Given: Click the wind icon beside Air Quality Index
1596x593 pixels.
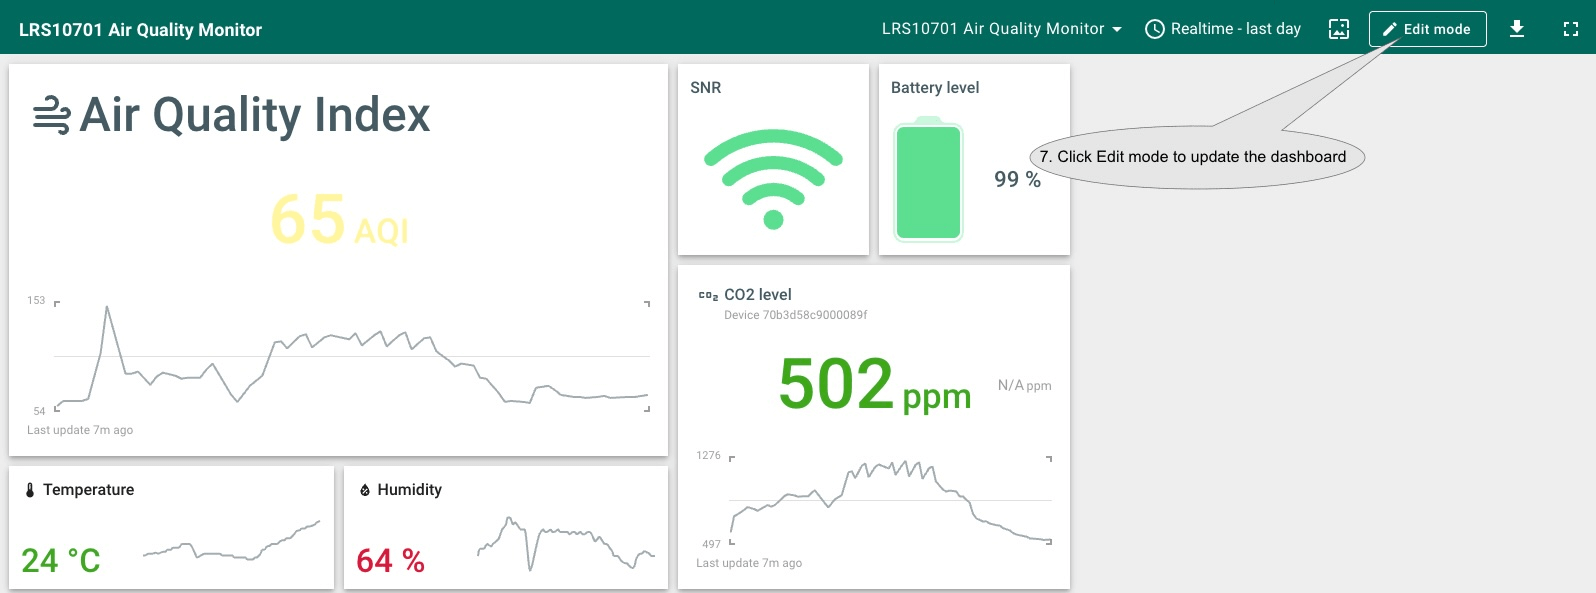Looking at the screenshot, I should coord(52,116).
